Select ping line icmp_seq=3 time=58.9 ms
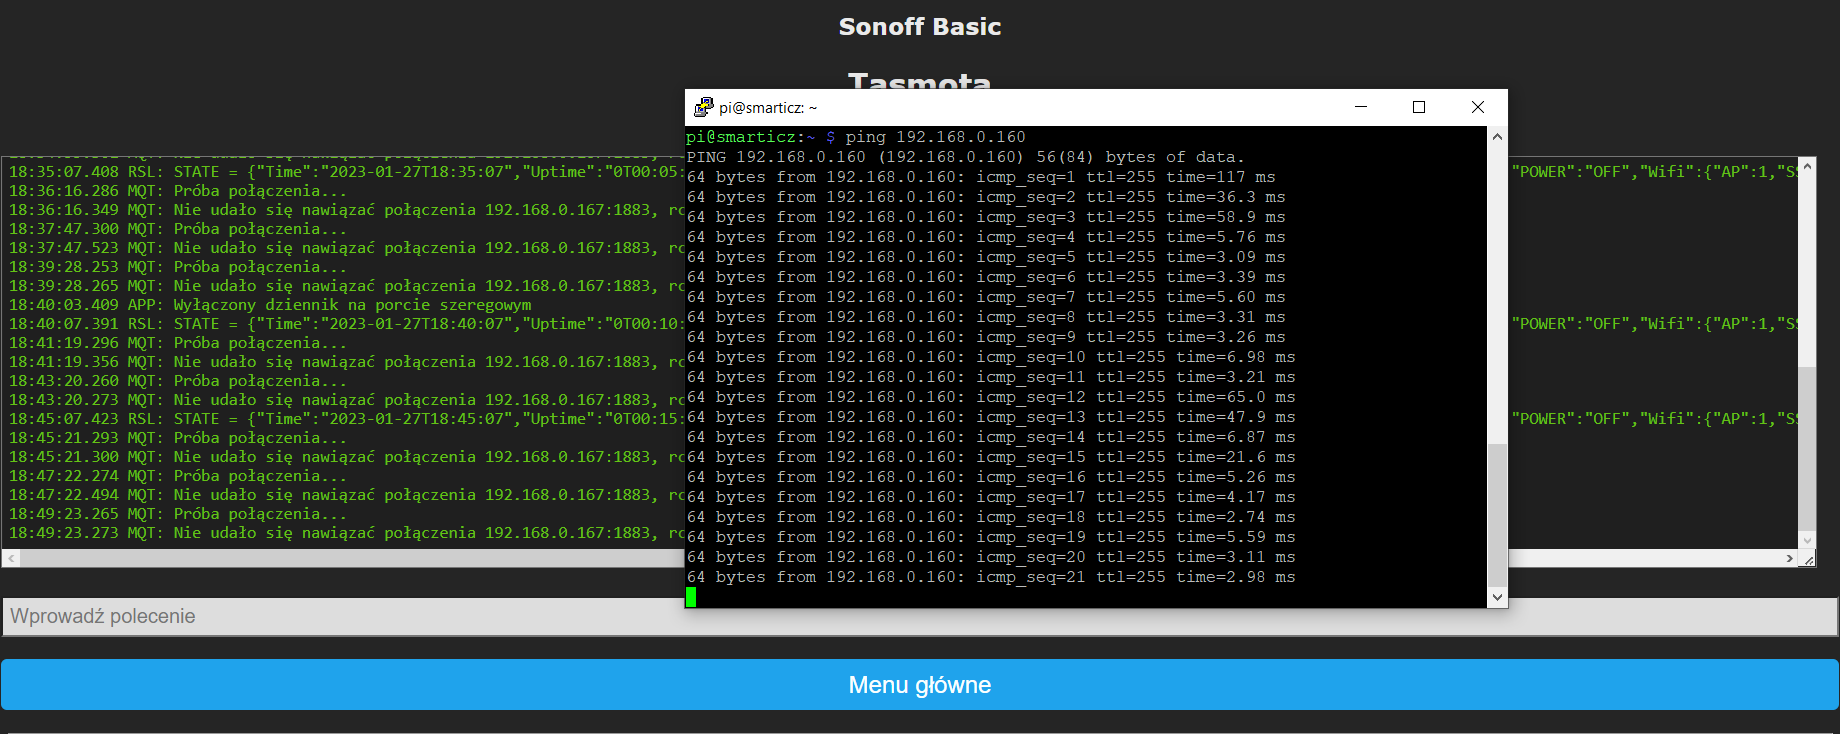This screenshot has width=1840, height=734. (986, 217)
